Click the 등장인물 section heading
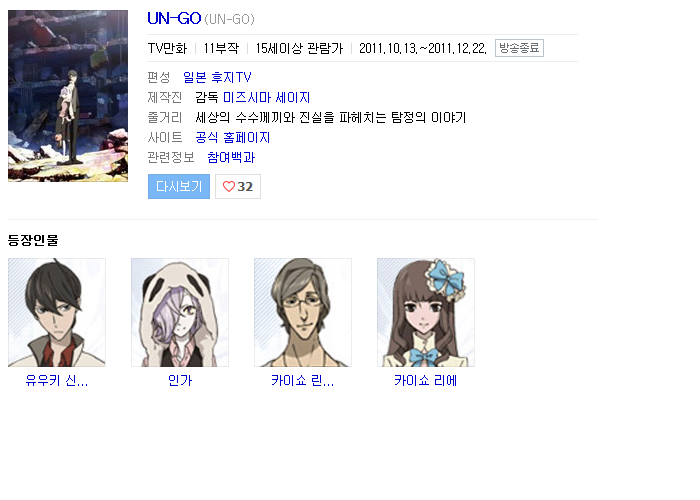The height and width of the screenshot is (500, 700). click(33, 240)
